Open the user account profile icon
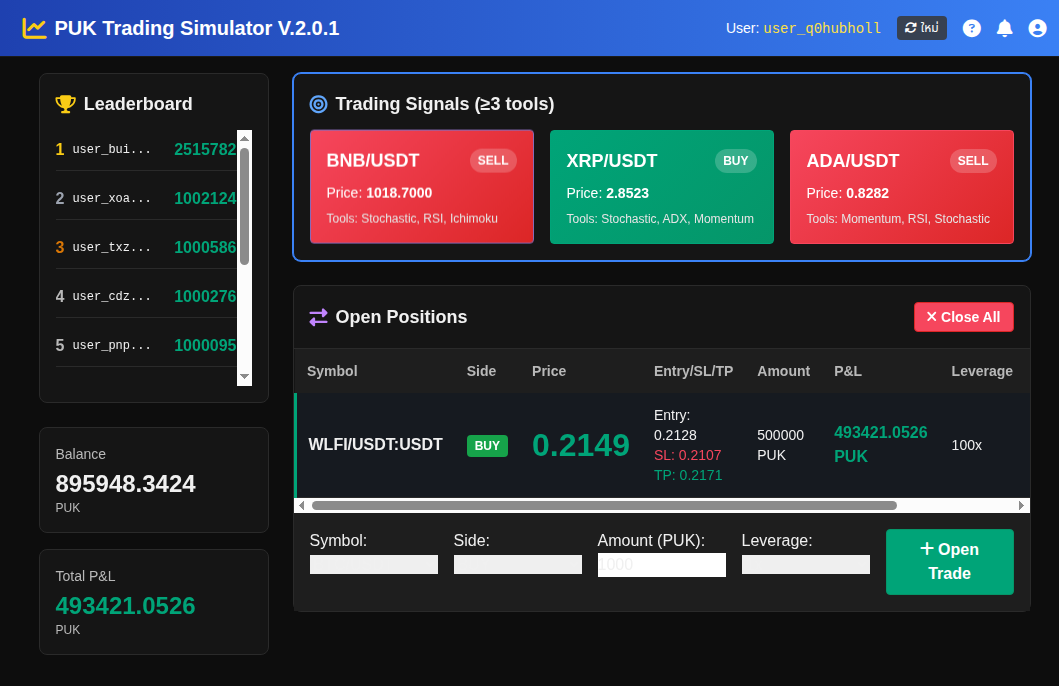The image size is (1059, 686). (1037, 28)
